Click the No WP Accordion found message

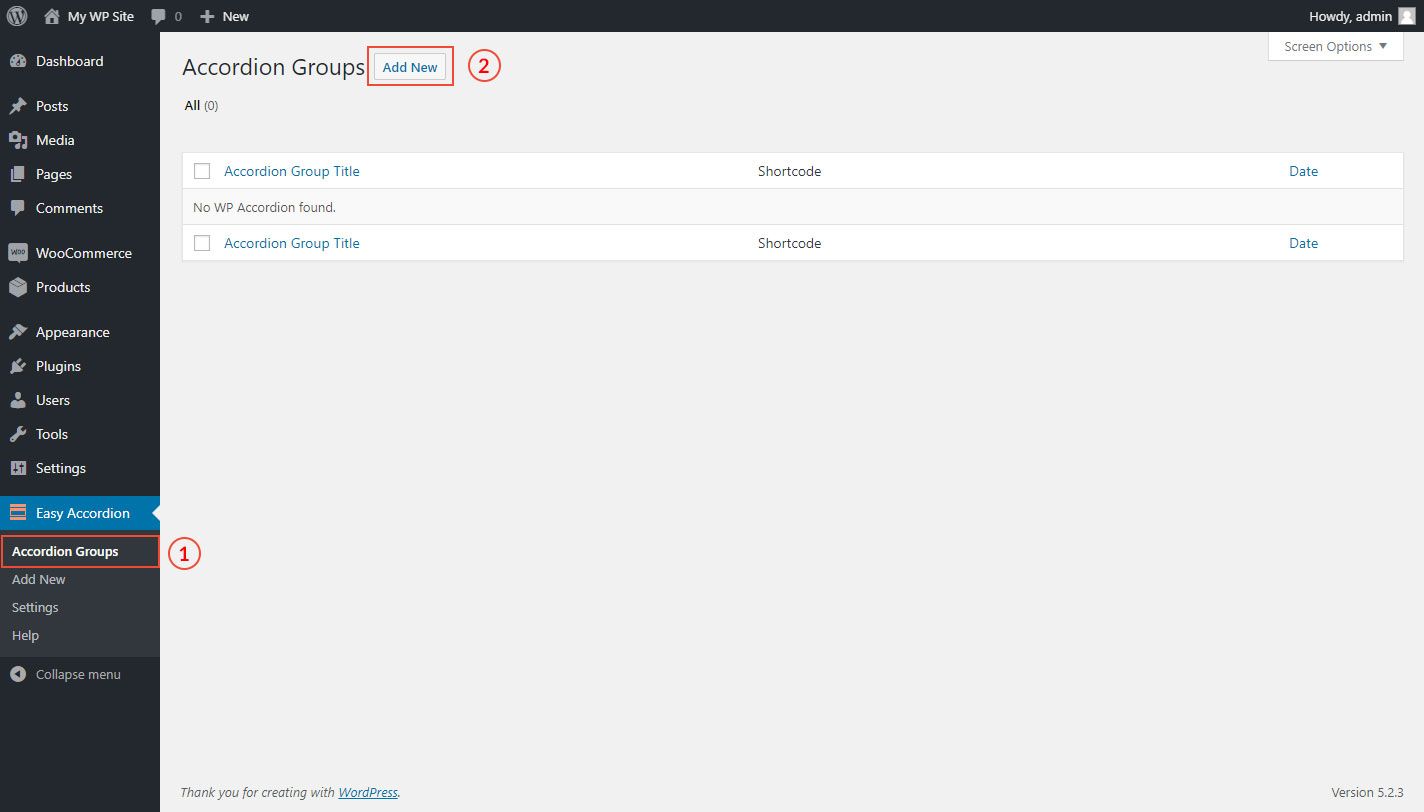[x=264, y=207]
